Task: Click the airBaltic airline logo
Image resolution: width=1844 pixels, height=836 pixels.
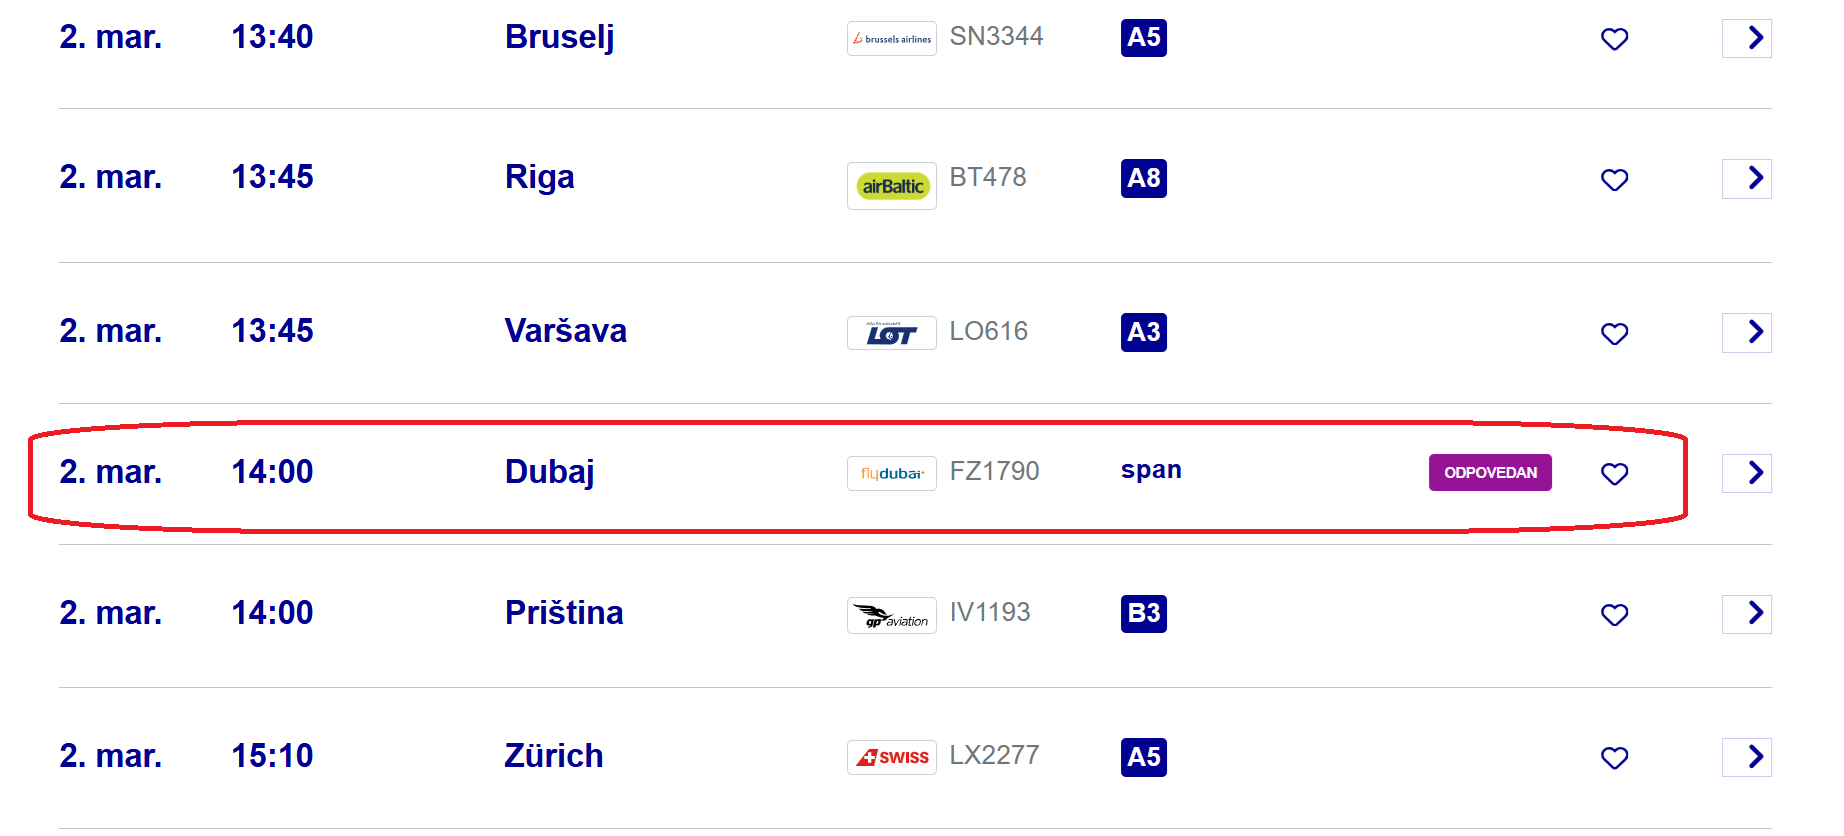Action: click(891, 186)
